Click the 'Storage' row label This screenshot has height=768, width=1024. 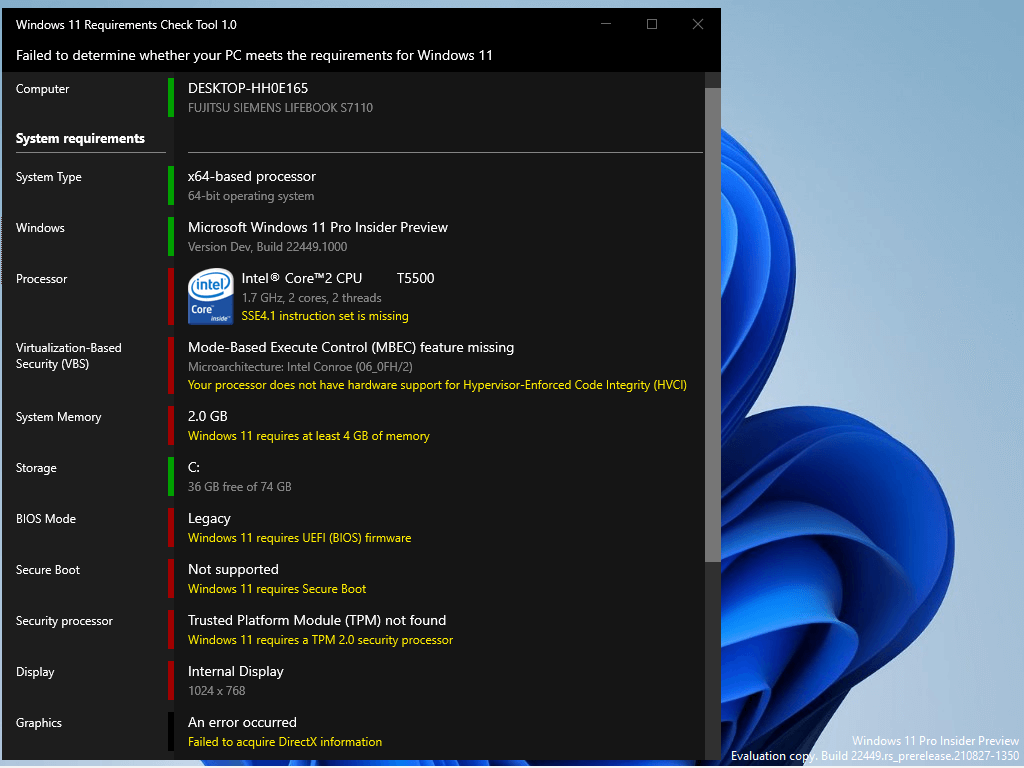point(37,468)
